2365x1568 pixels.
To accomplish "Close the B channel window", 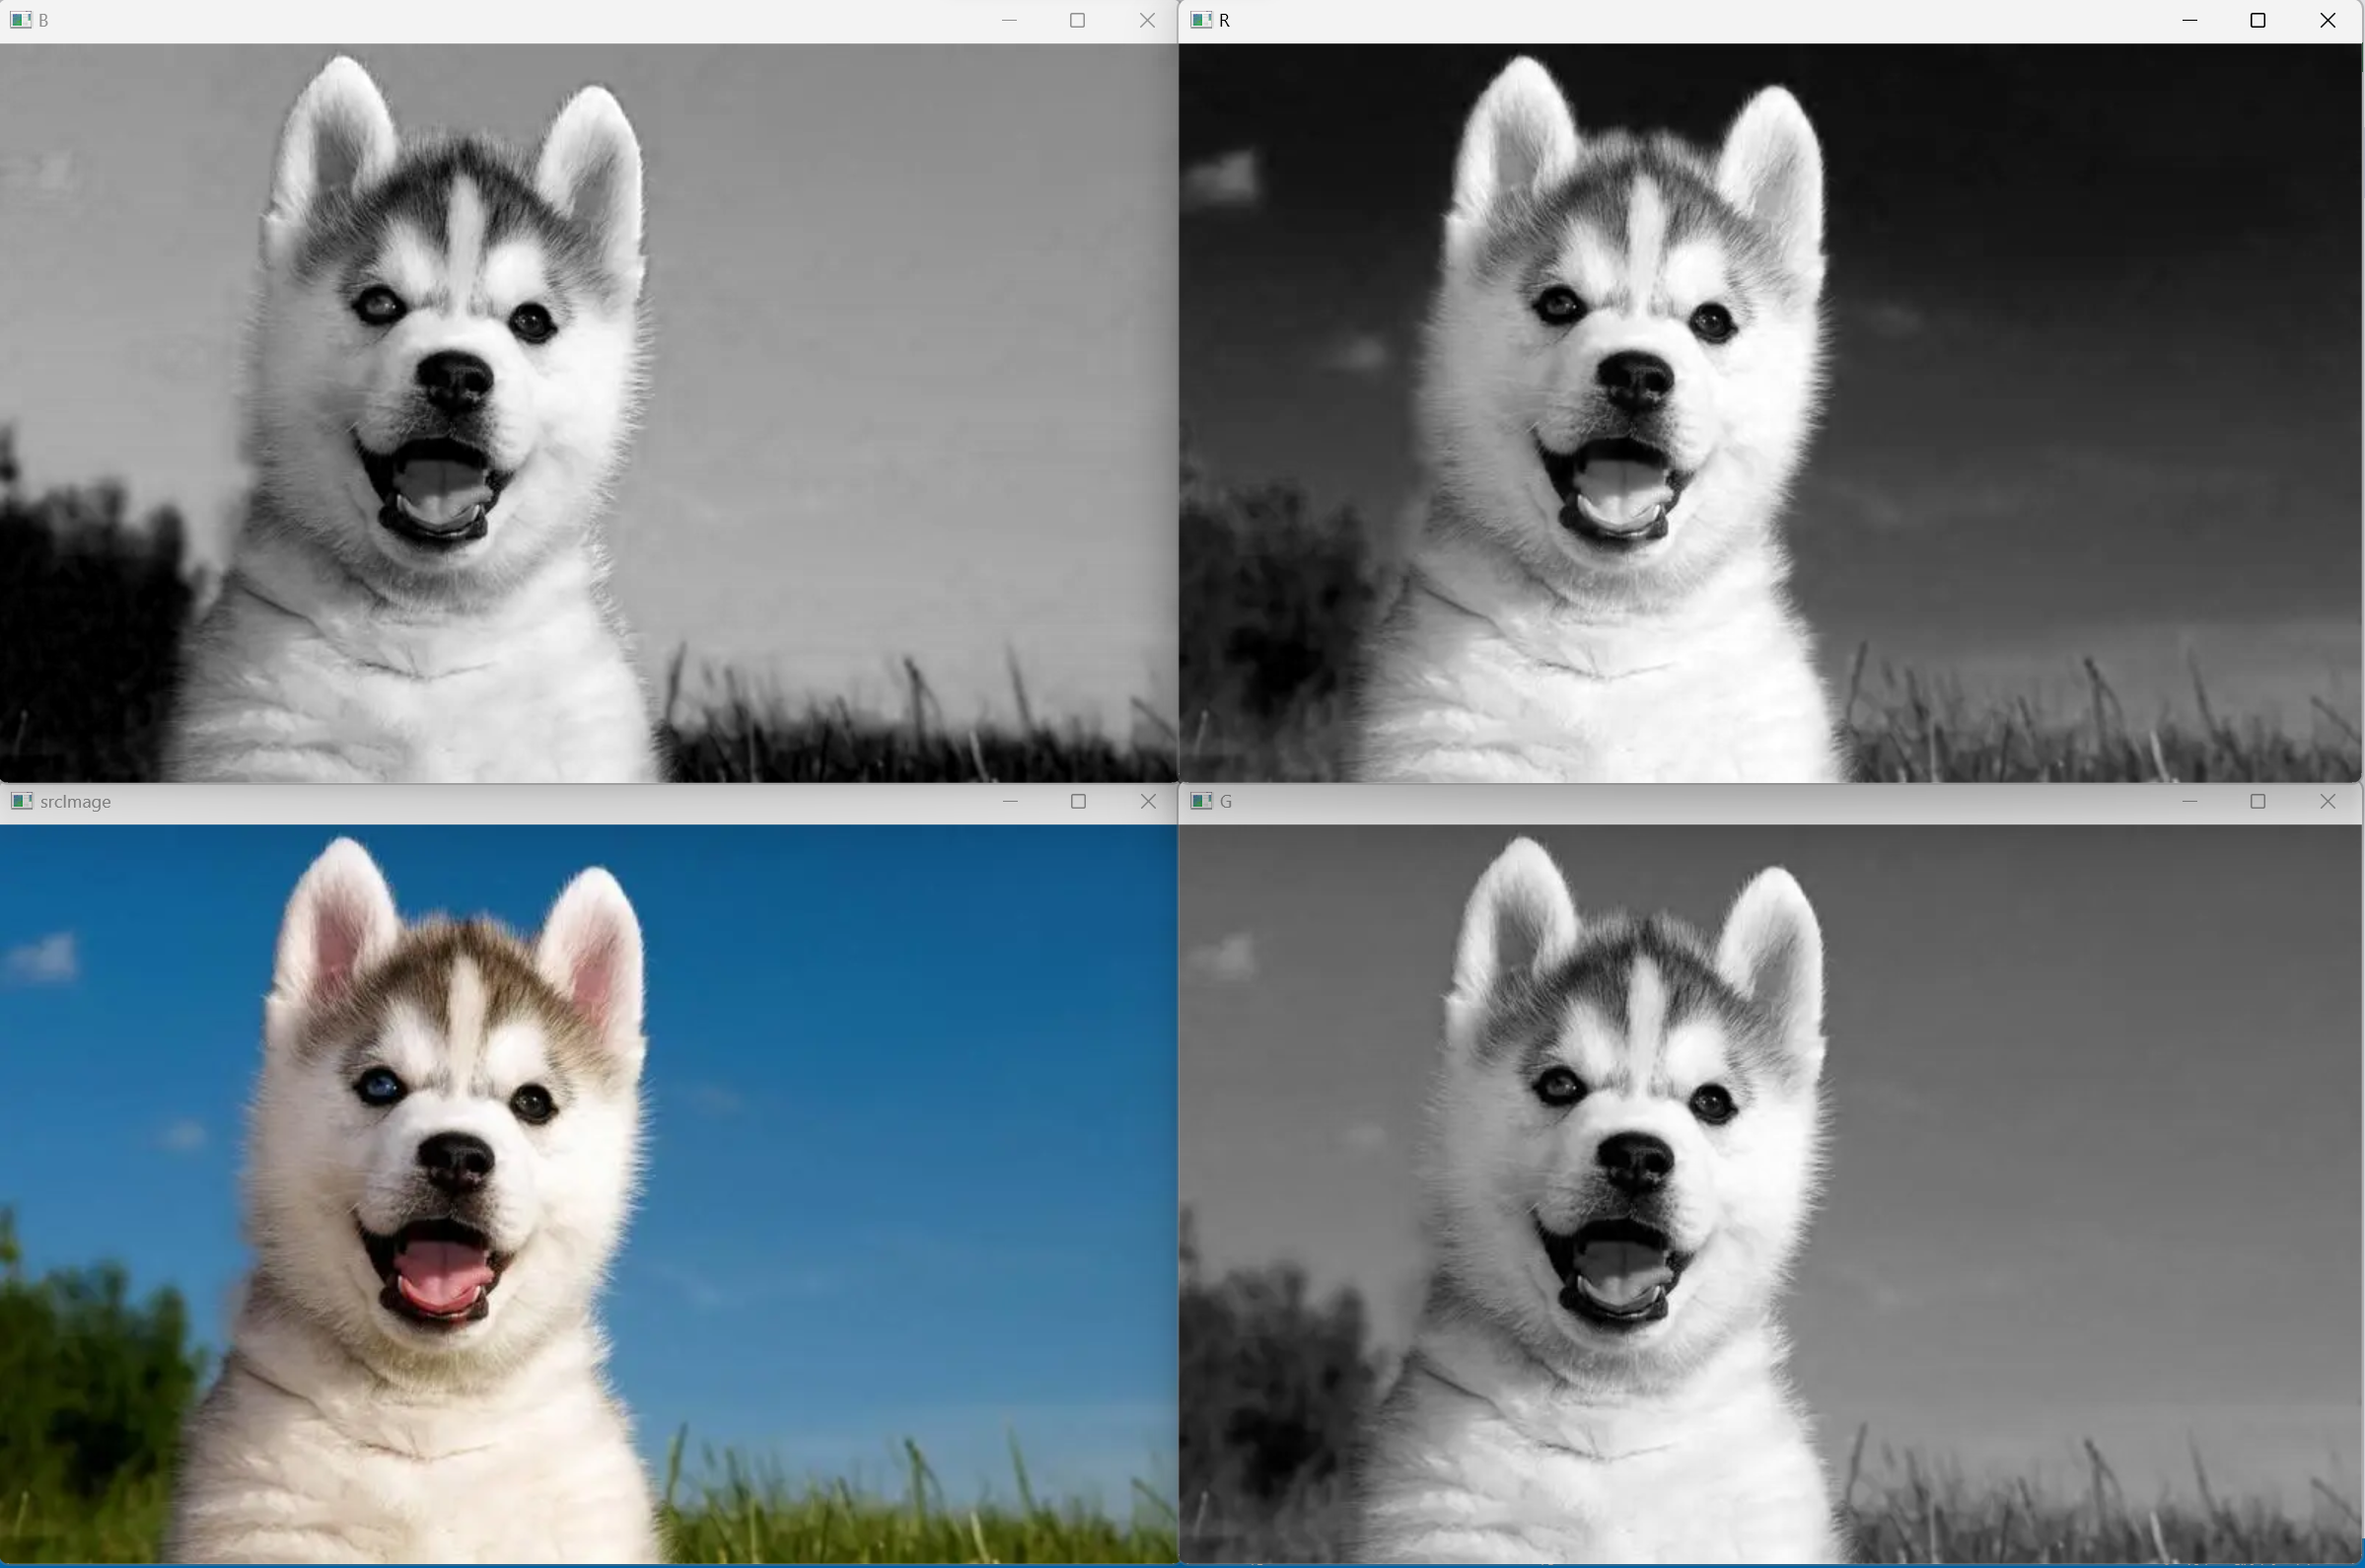I will click(1147, 20).
